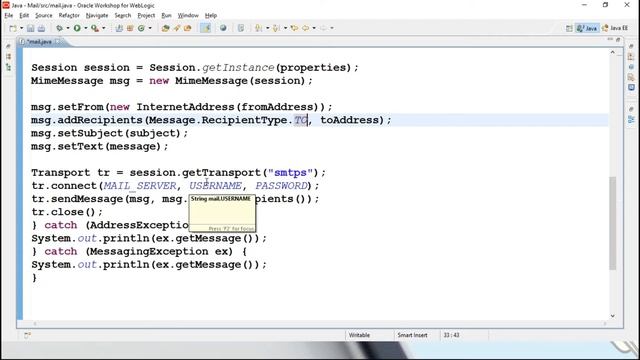640x360 pixels.
Task: Open the Source menu
Action: pos(44,16)
